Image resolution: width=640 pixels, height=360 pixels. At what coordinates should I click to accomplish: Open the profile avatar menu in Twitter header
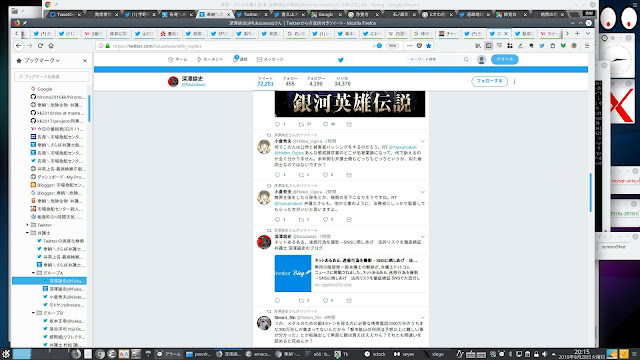481,60
